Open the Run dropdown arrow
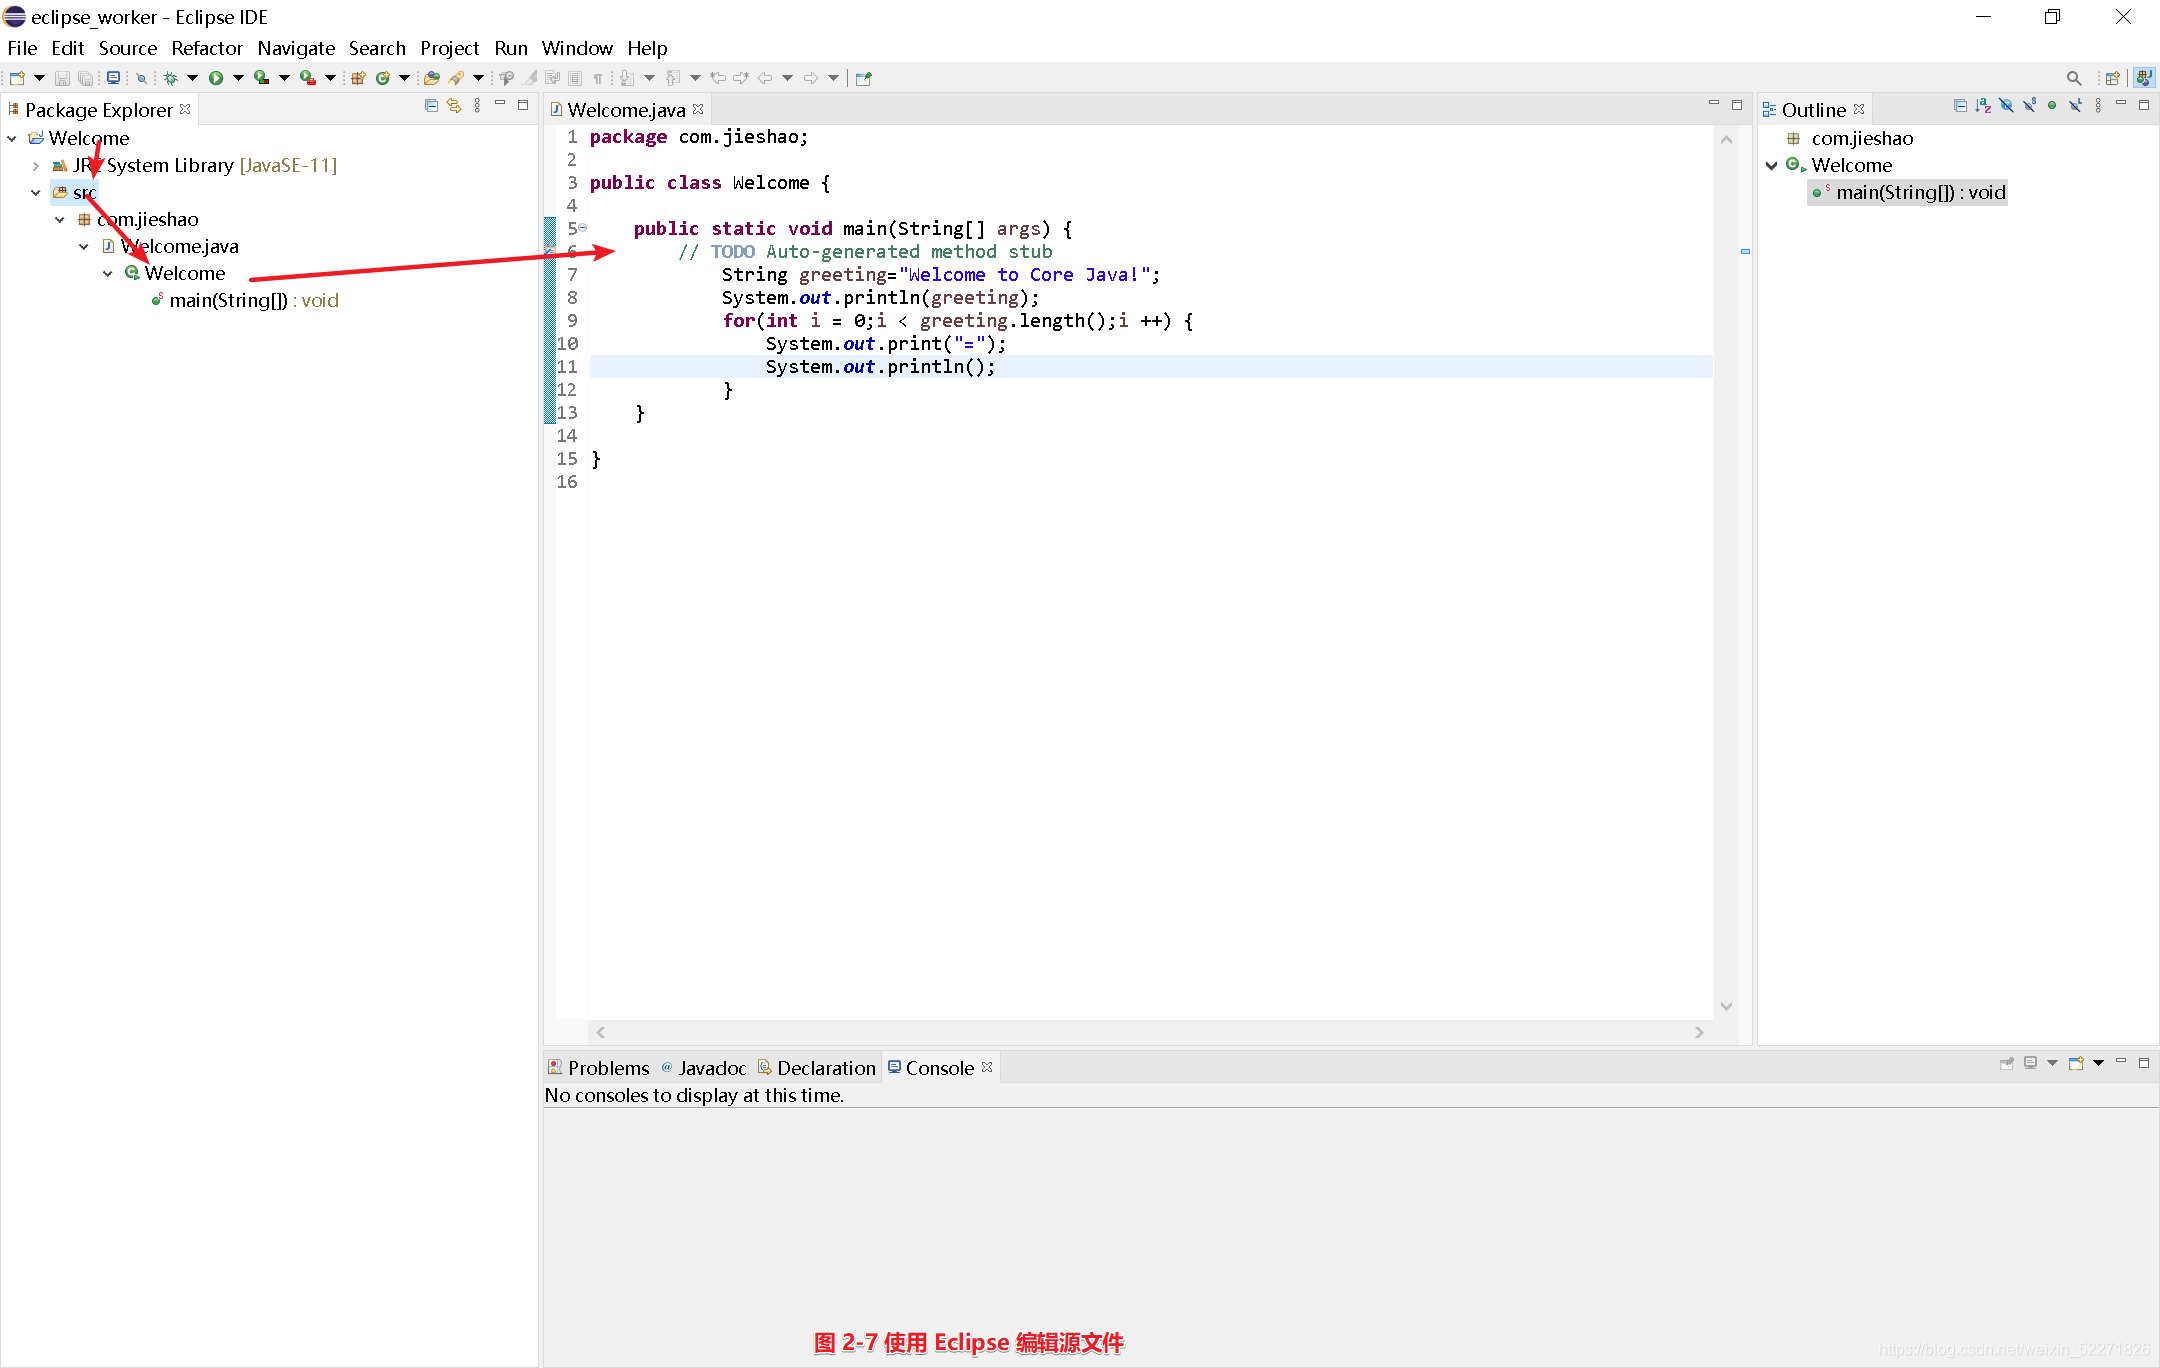Image resolution: width=2160 pixels, height=1368 pixels. [238, 78]
